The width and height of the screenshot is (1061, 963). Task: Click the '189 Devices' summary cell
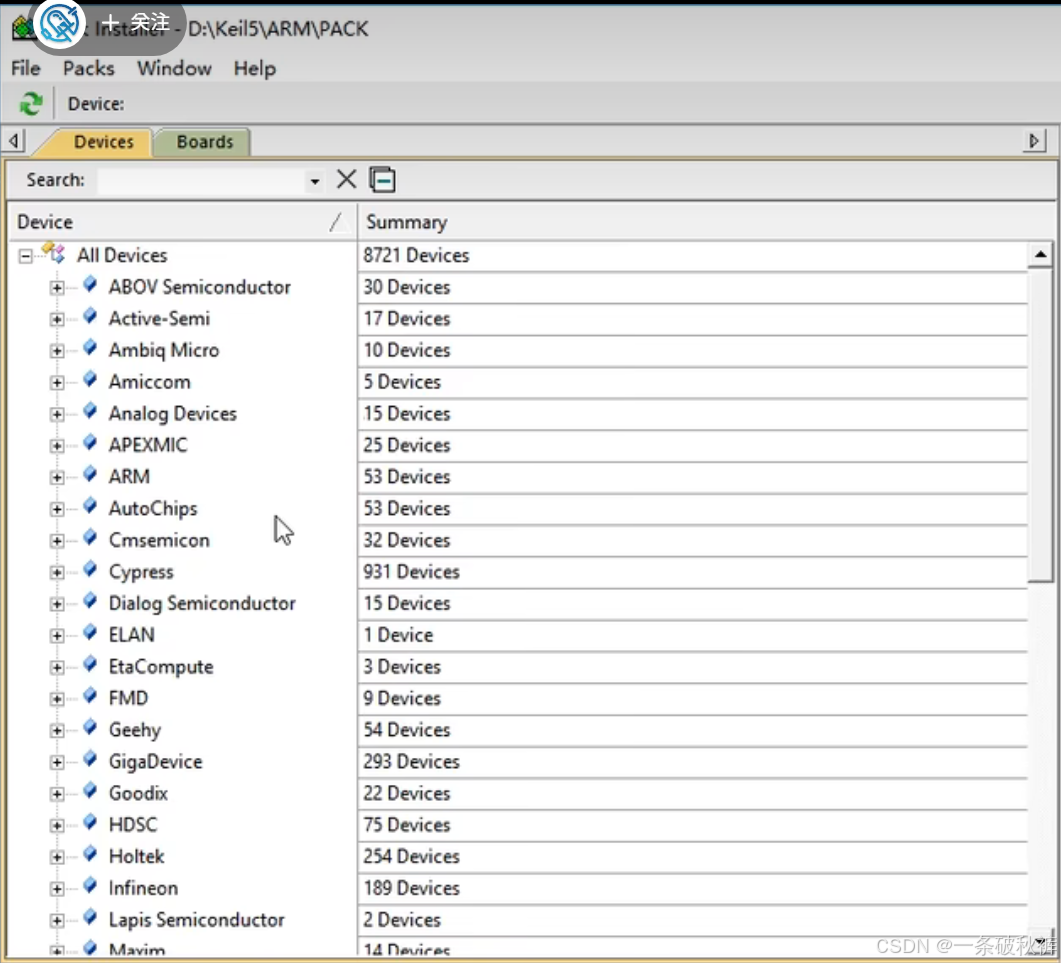[693, 889]
